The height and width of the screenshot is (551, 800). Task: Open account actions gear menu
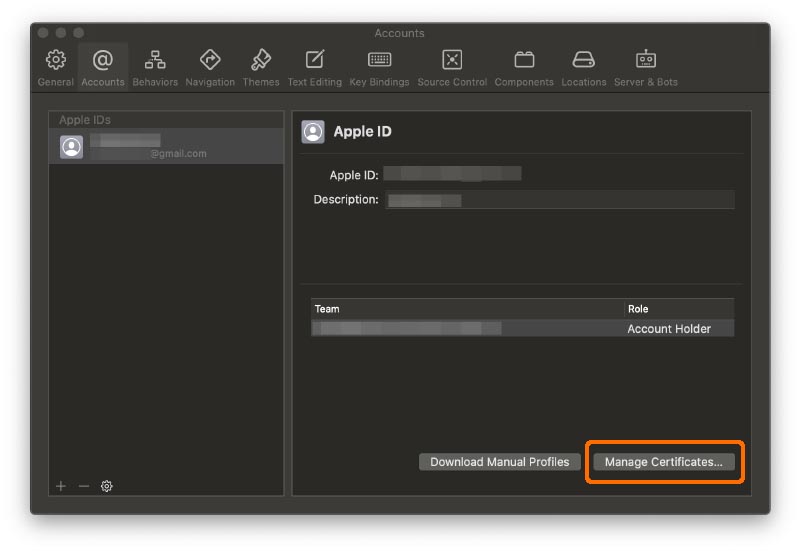[x=106, y=486]
